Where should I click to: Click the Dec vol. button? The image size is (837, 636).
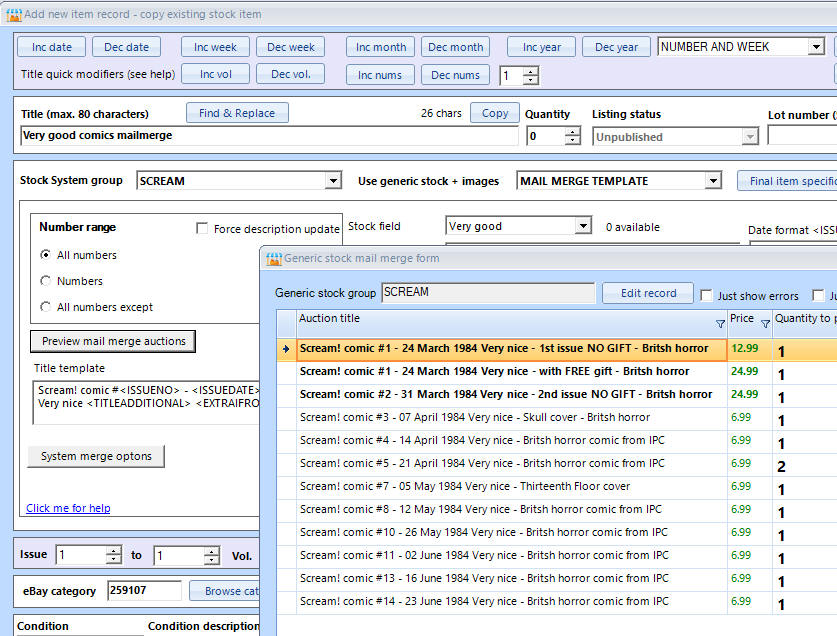click(290, 74)
